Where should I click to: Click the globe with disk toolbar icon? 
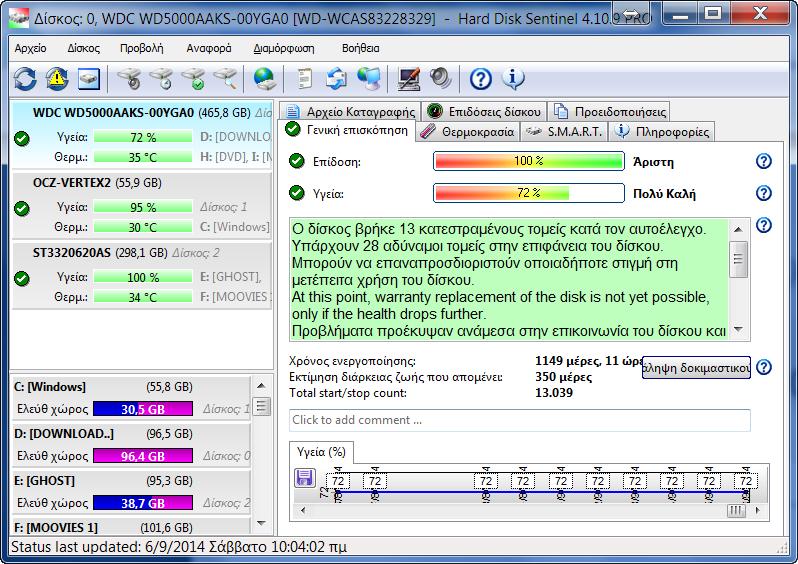tap(265, 79)
